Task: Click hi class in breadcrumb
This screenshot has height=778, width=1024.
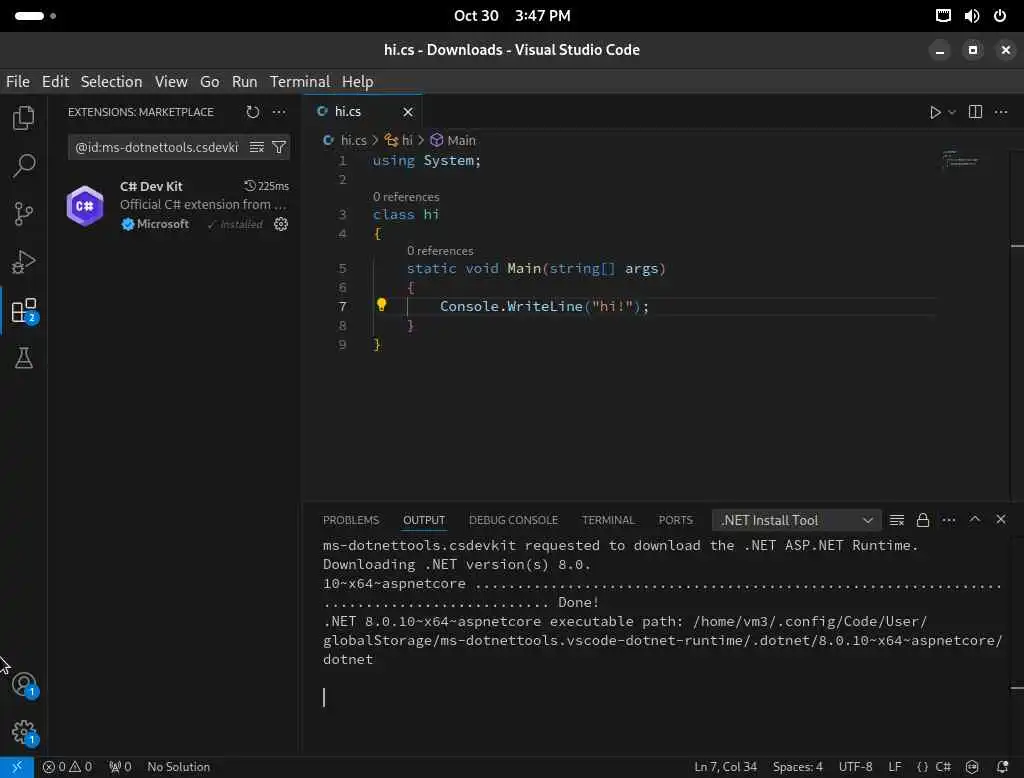Action: (406, 140)
